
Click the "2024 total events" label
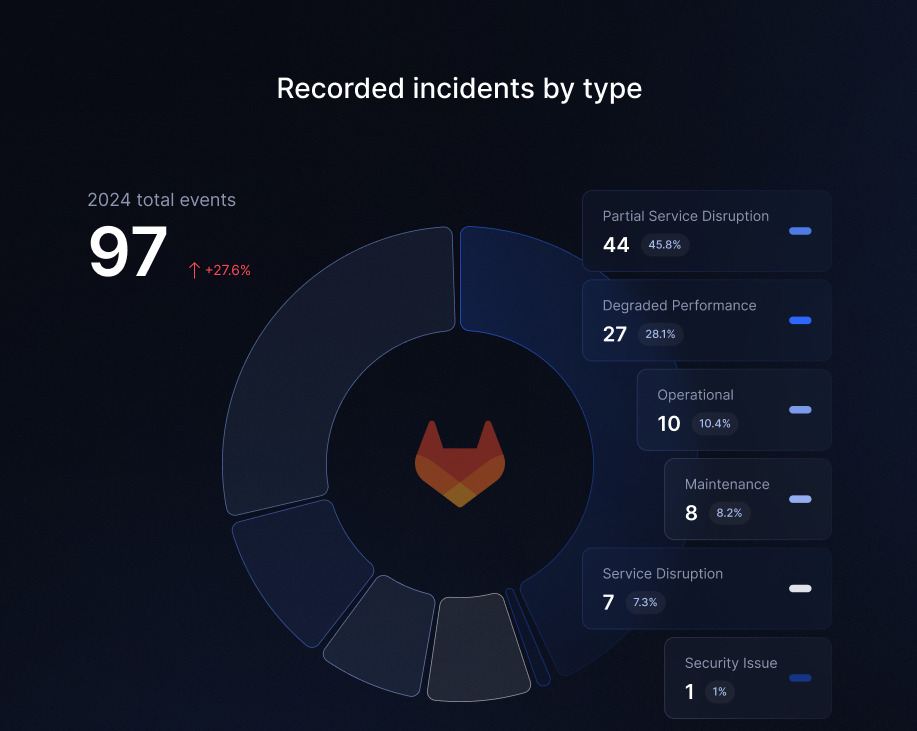tap(161, 200)
